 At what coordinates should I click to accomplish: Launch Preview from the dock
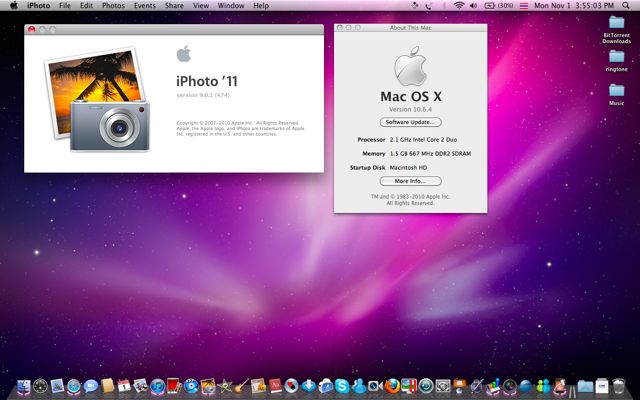pos(141,386)
